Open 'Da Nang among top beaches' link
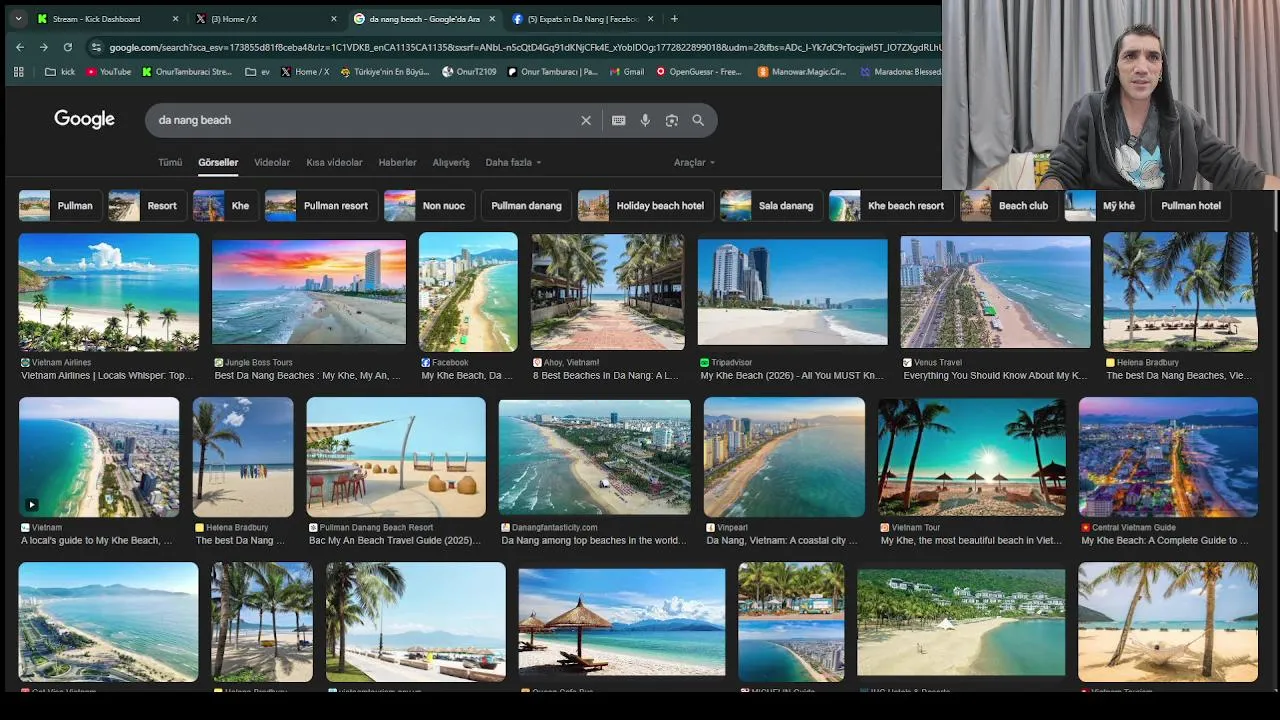Screen dimensions: 1280x720 coord(594,541)
